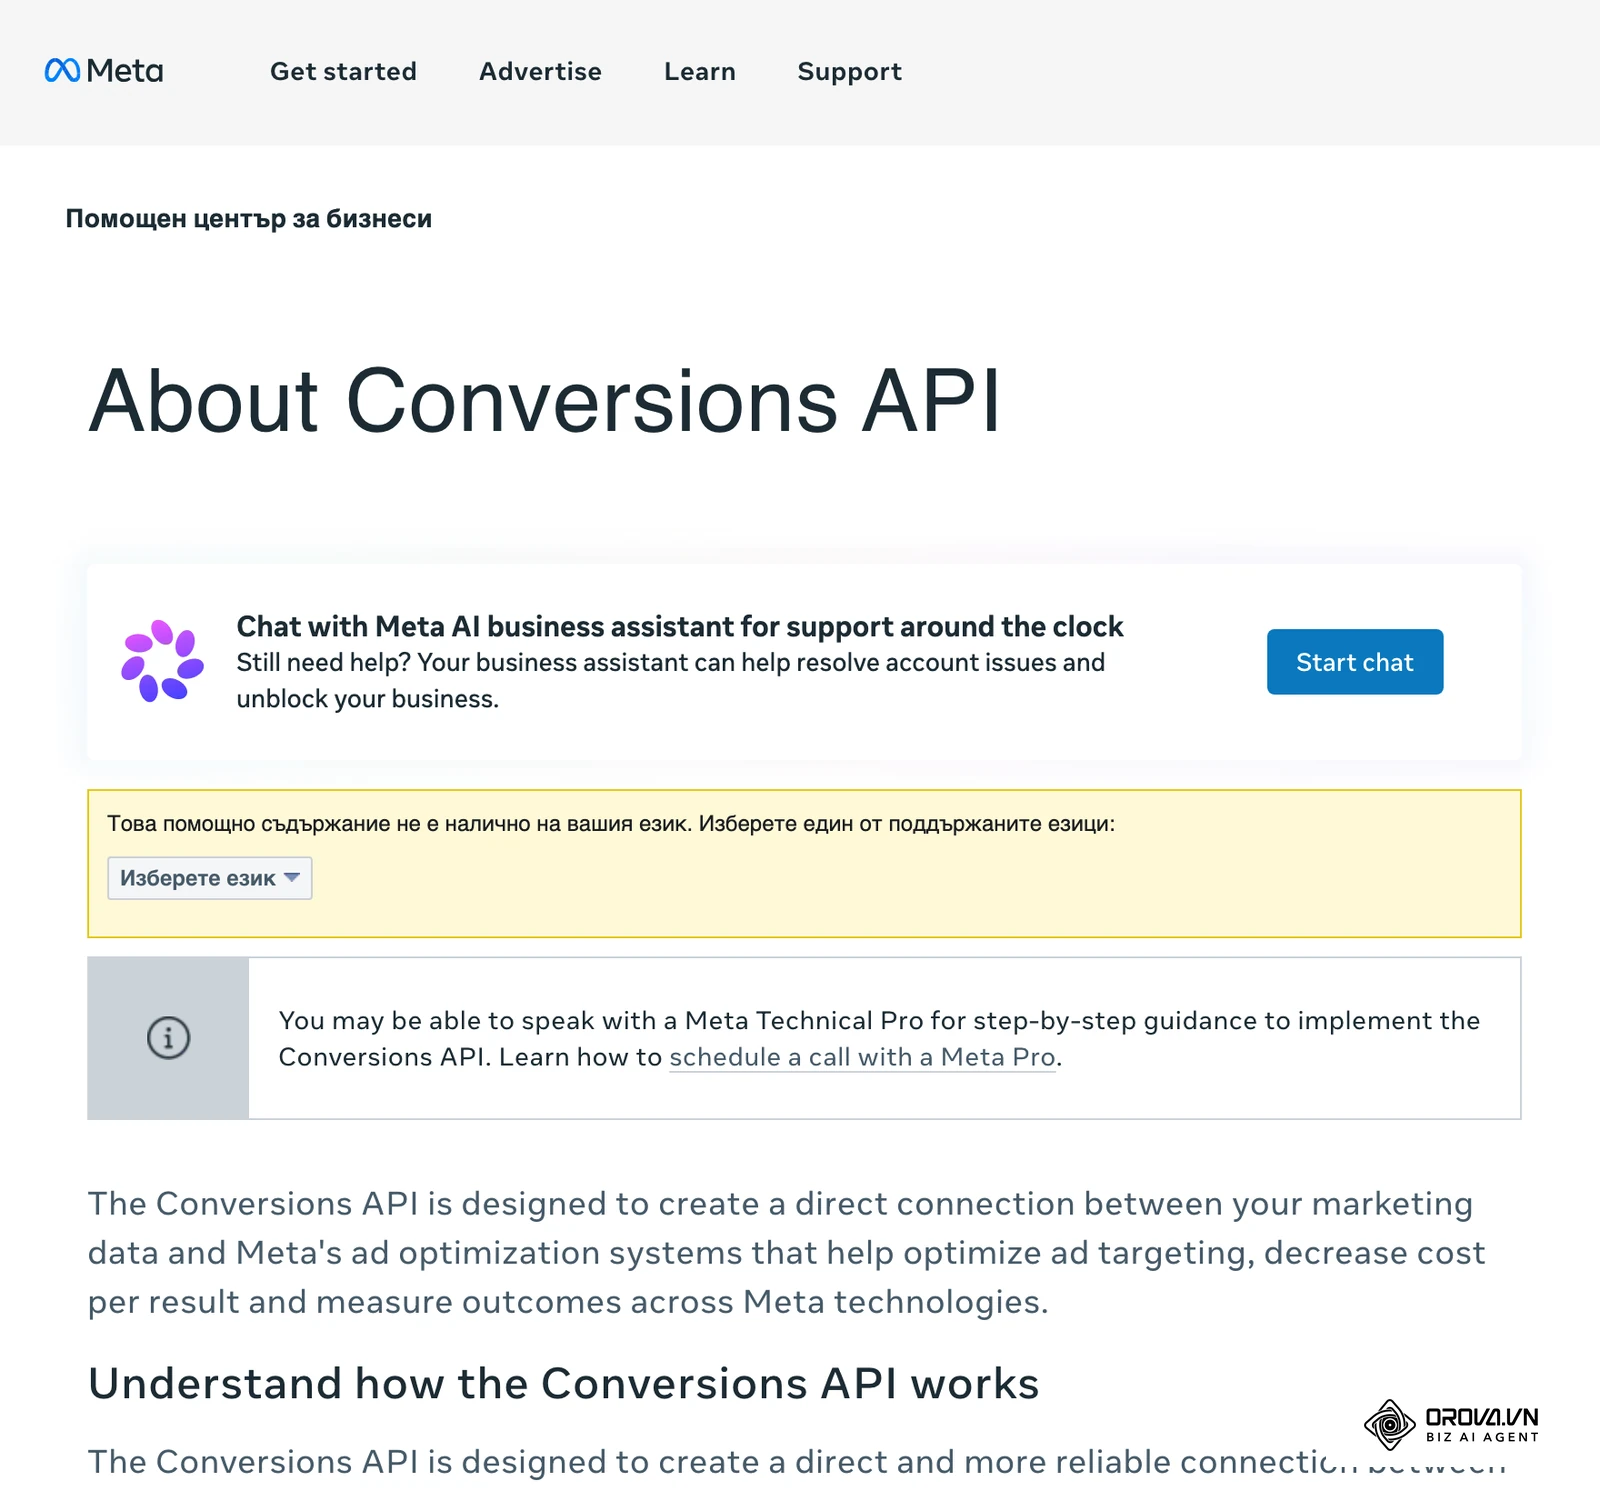Click the Start chat button
Image resolution: width=1600 pixels, height=1491 pixels.
coord(1354,662)
